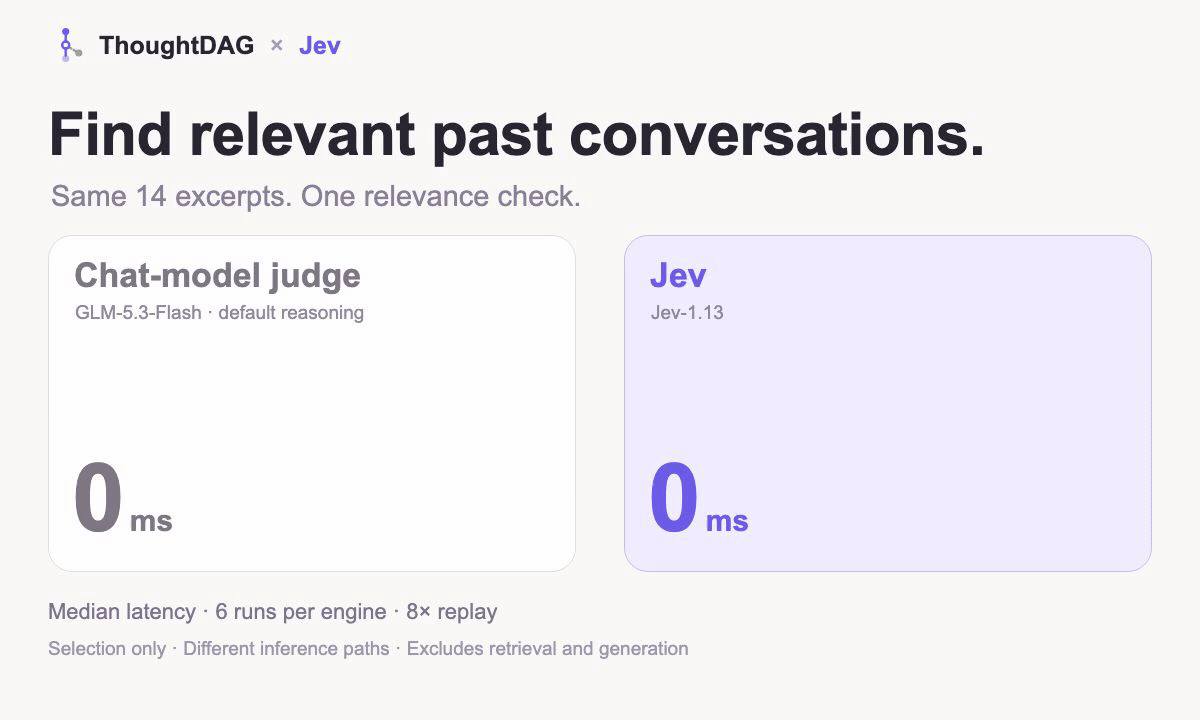Viewport: 1200px width, 720px height.
Task: Click the Find relevant past conversations headline
Action: [x=517, y=135]
